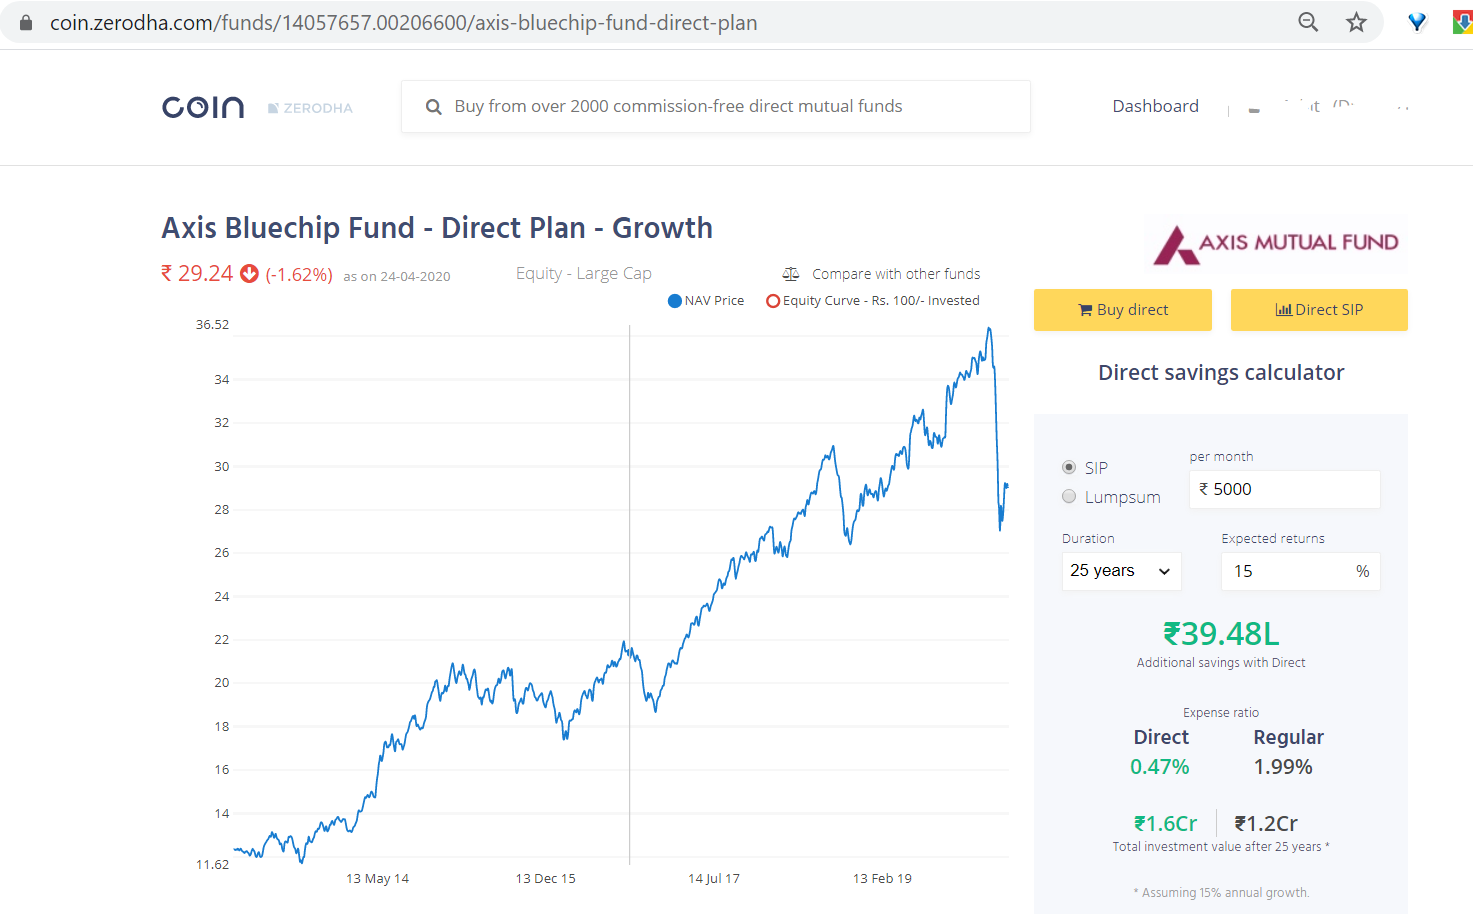Screen dimensions: 1473x914
Task: Click the Buy direct button
Action: tap(1123, 310)
